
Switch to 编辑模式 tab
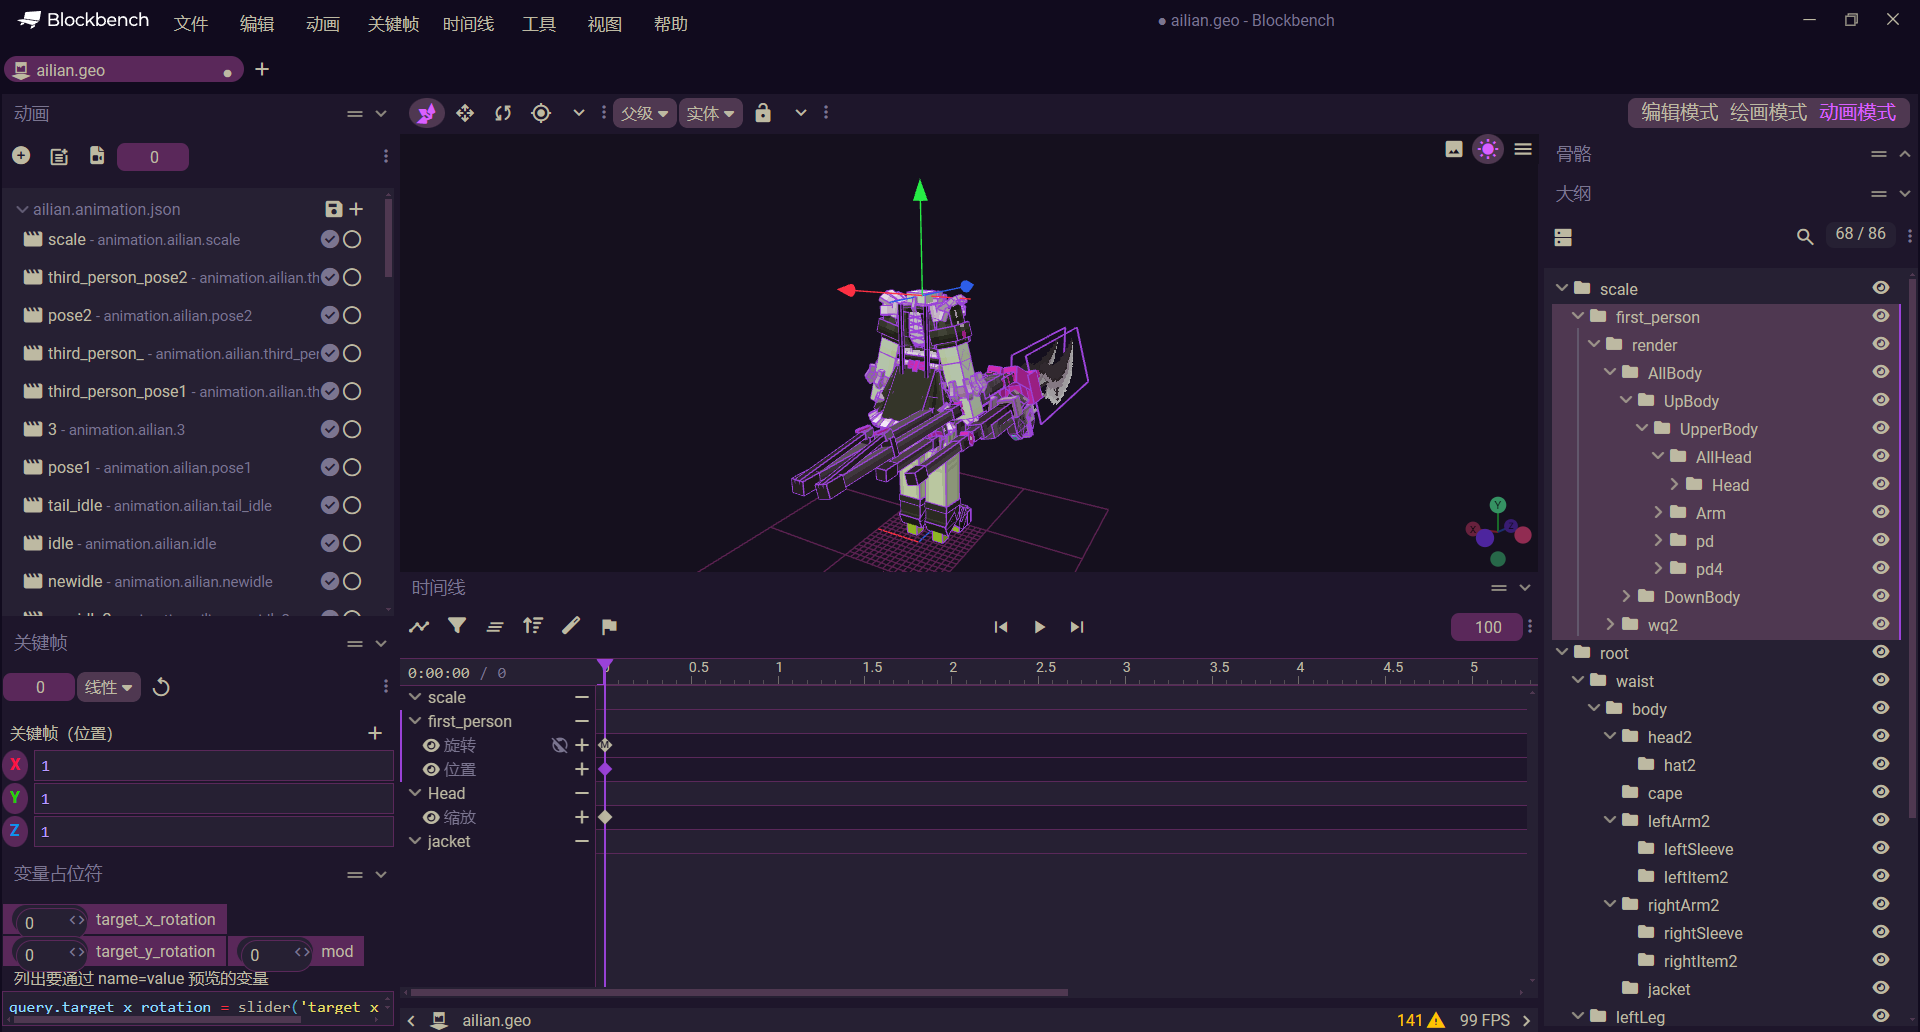[1679, 113]
